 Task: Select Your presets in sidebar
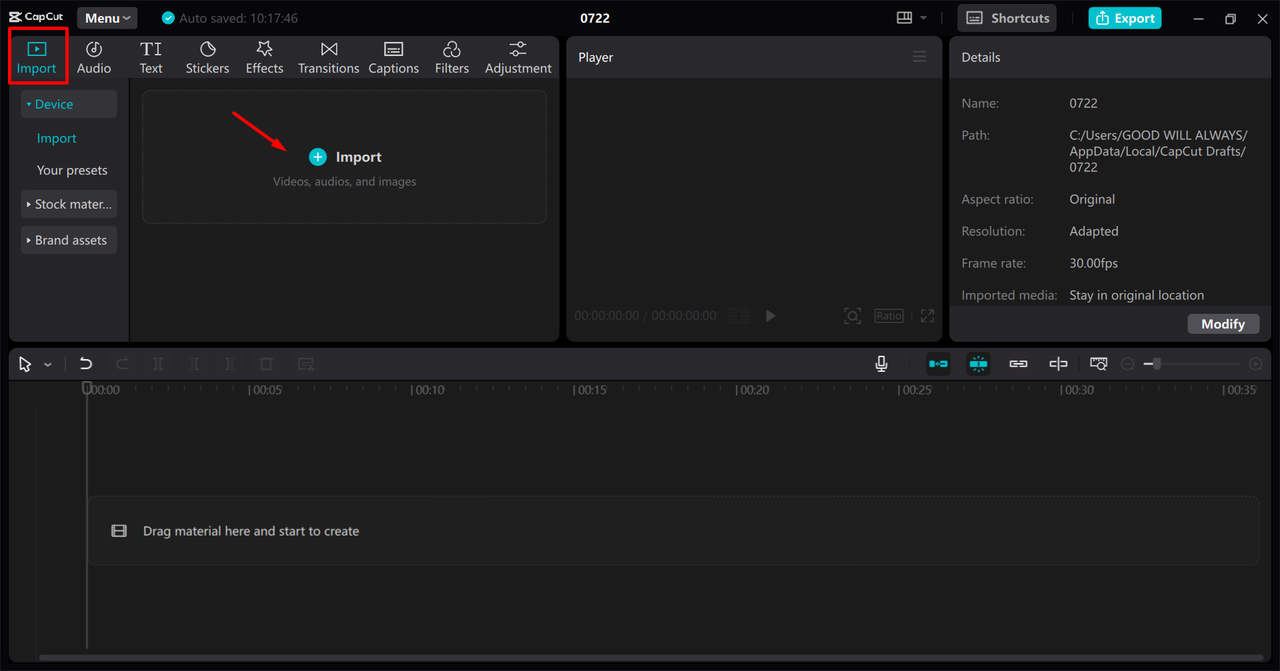pyautogui.click(x=72, y=170)
